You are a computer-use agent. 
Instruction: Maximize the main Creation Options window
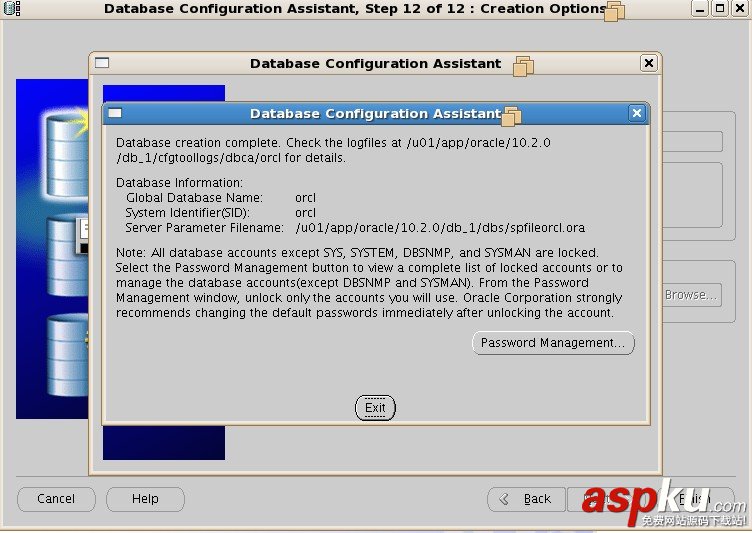pyautogui.click(x=720, y=9)
